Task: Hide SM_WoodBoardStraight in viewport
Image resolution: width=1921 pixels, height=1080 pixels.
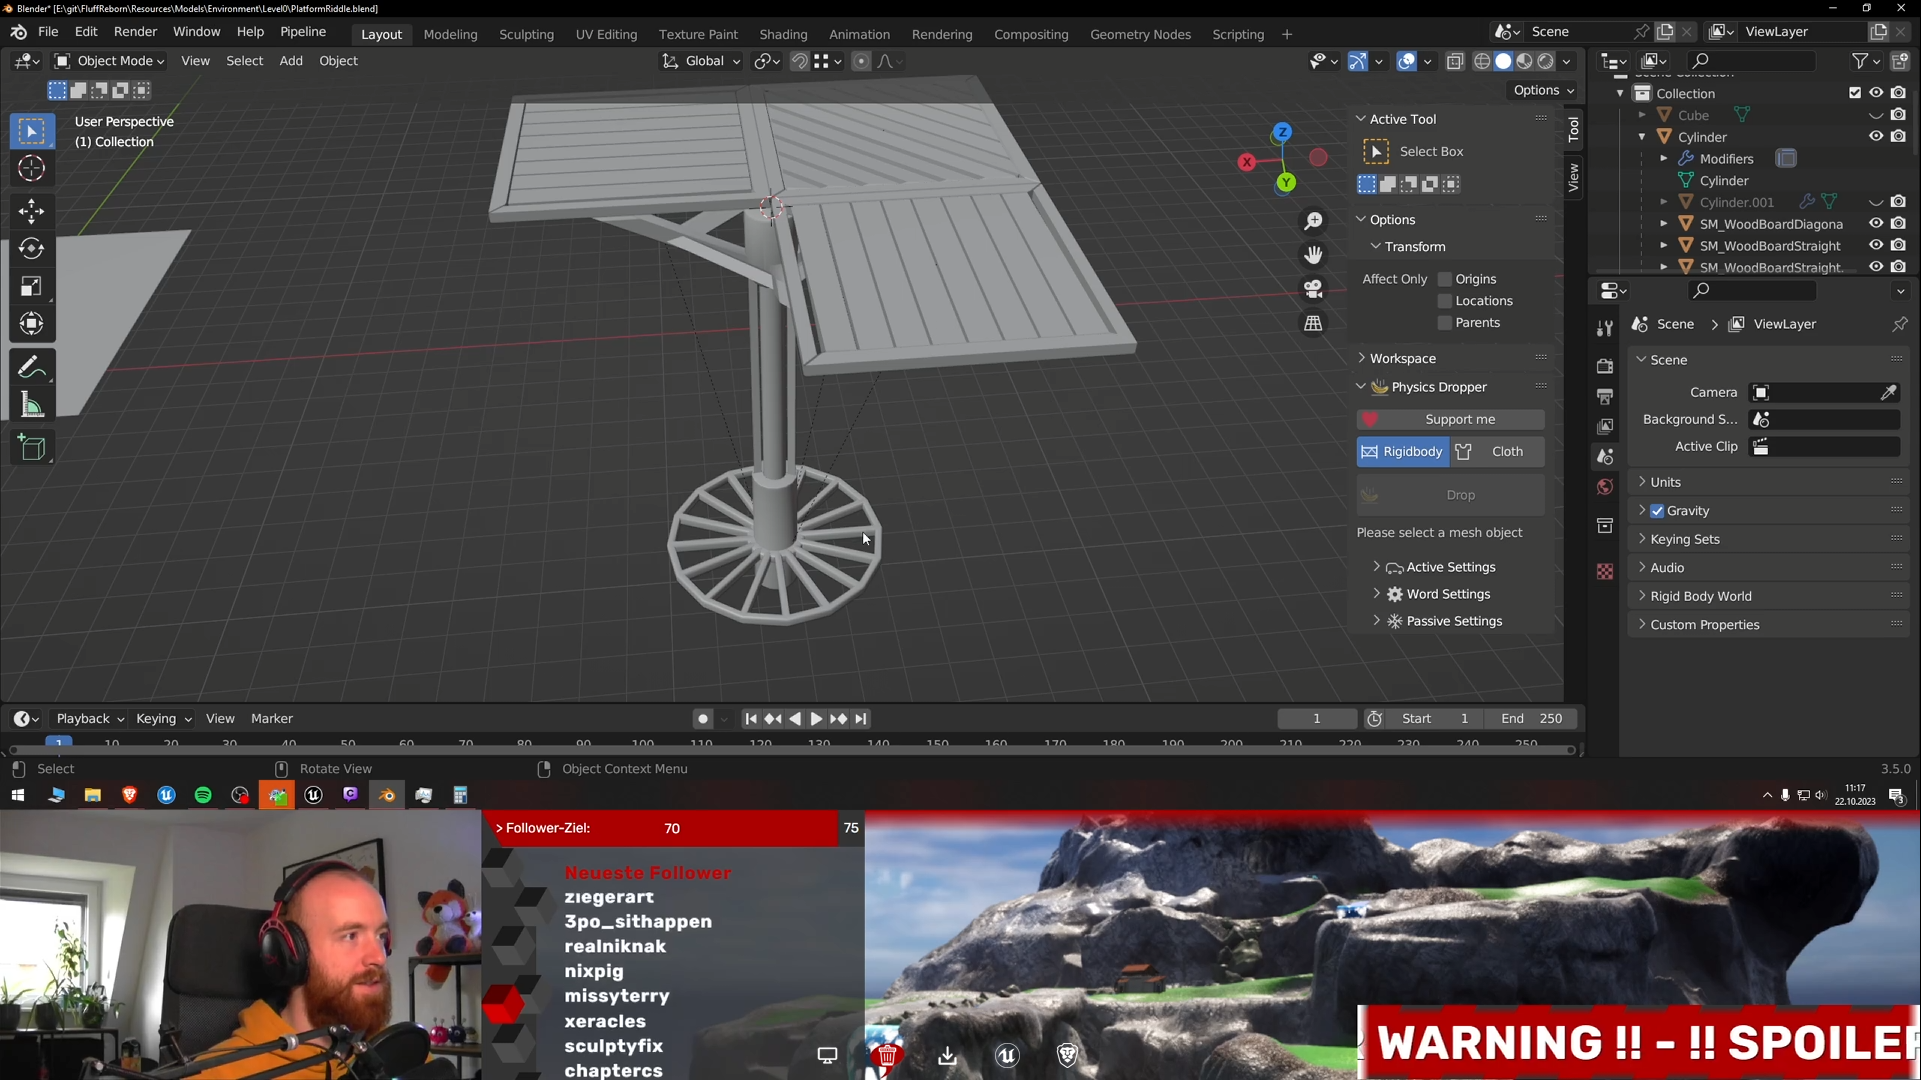Action: [x=1876, y=245]
